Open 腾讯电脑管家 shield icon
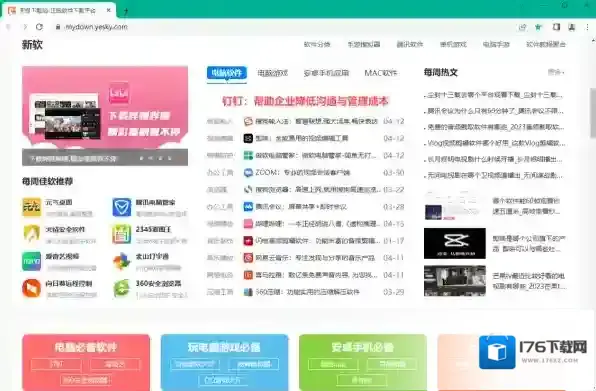The height and width of the screenshot is (391, 596). (122, 207)
